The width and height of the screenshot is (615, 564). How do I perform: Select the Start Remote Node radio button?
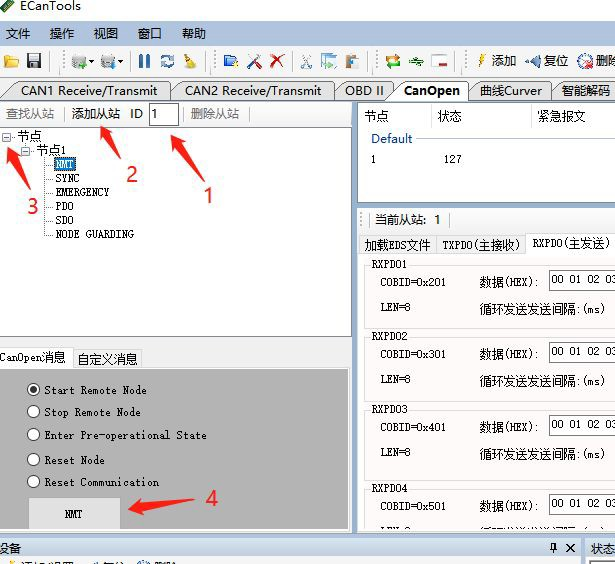pyautogui.click(x=34, y=390)
